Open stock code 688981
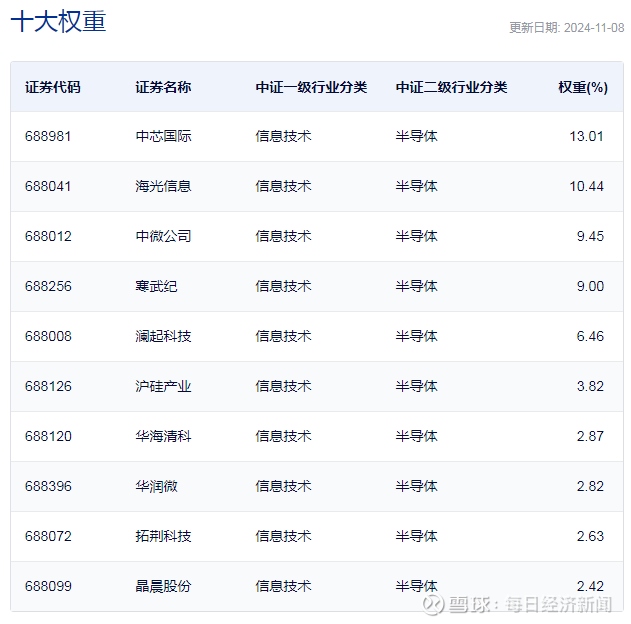The width and height of the screenshot is (631, 624). click(48, 136)
